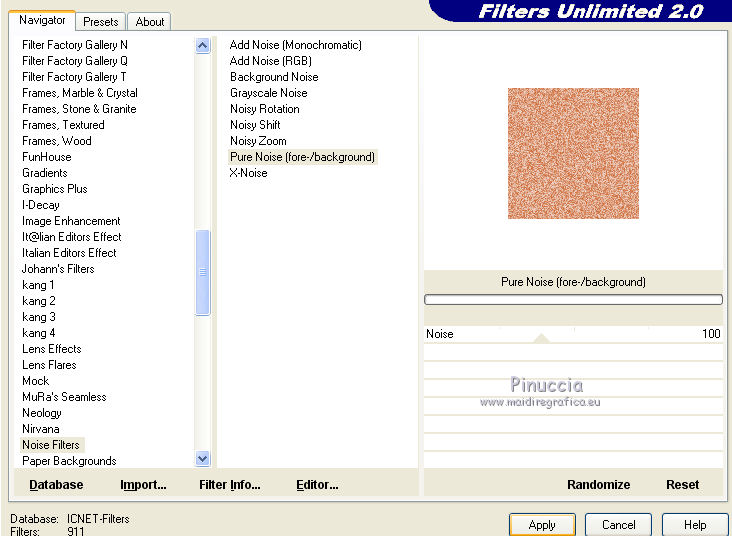Select Frames, Marble & Crystal category
The width and height of the screenshot is (732, 536).
coord(80,93)
